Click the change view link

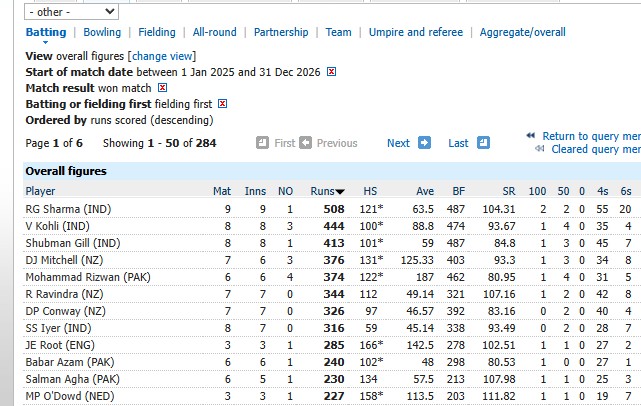(163, 56)
